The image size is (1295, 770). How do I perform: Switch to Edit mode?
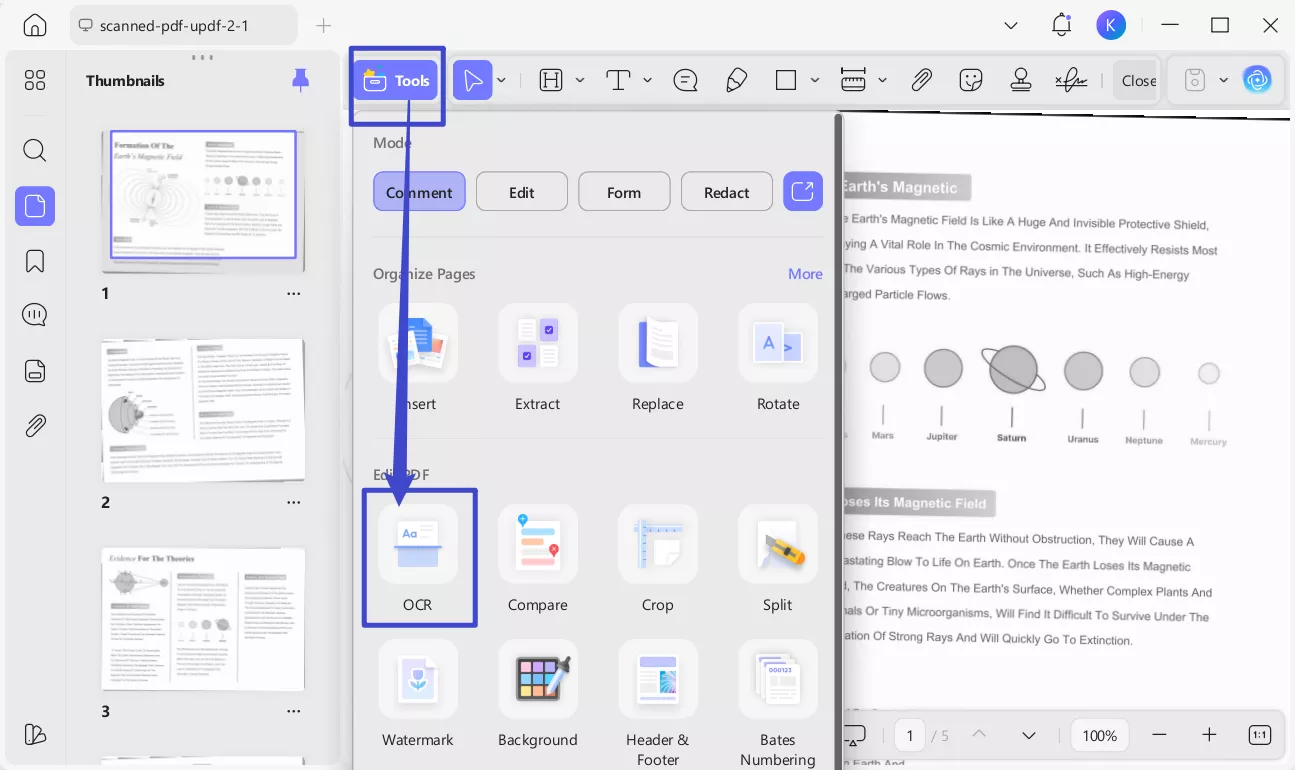tap(522, 192)
